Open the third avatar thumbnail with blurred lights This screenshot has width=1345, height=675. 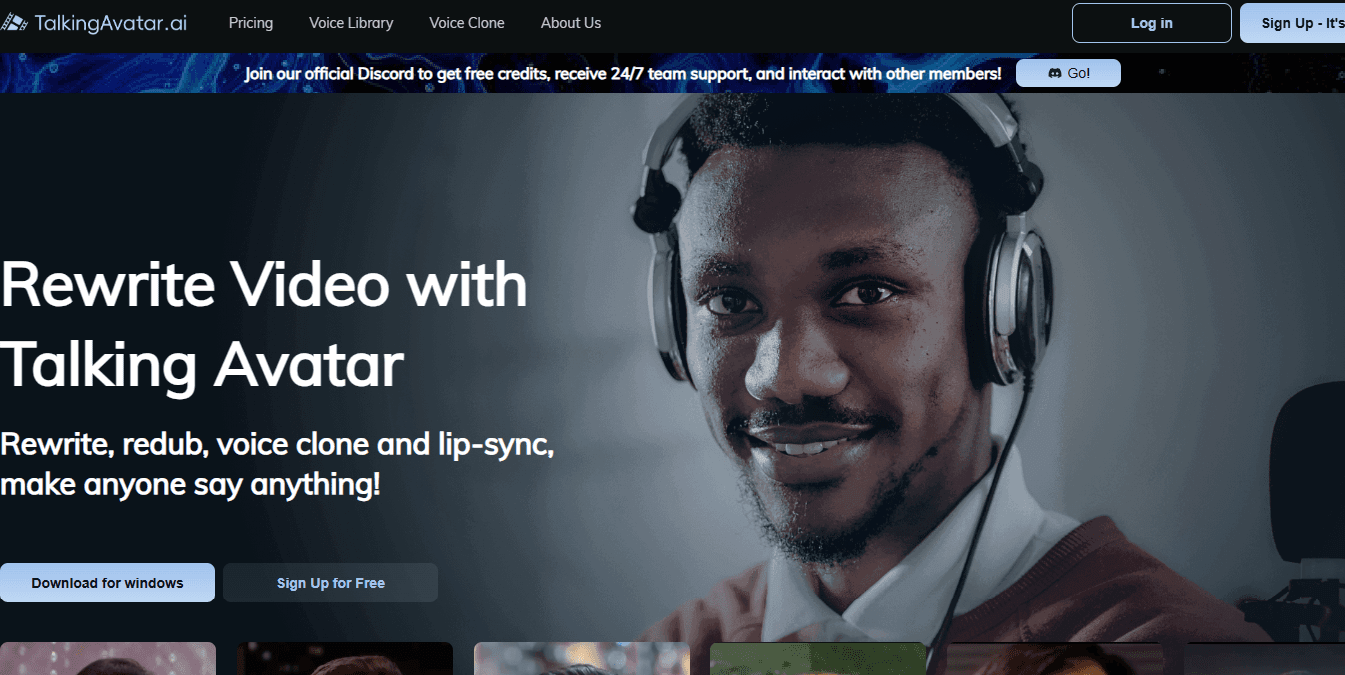581,659
